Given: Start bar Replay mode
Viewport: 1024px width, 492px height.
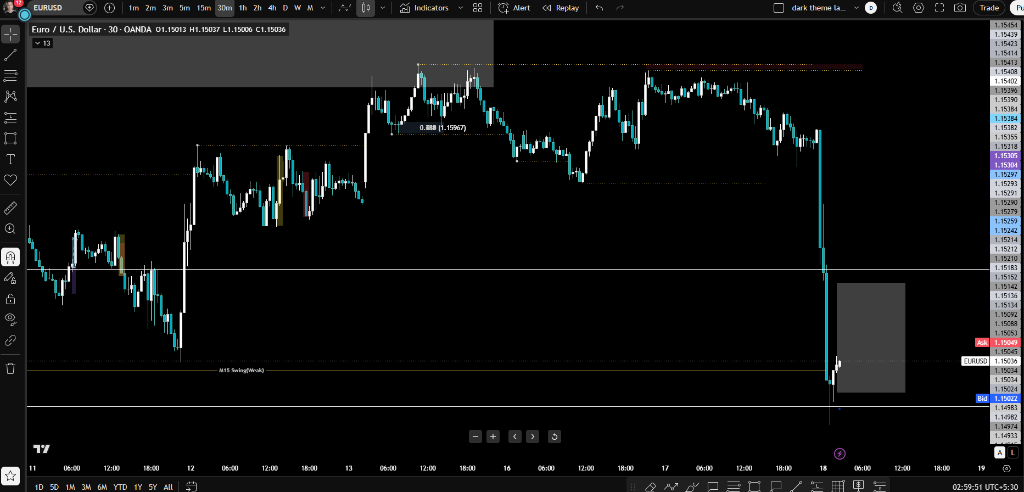Looking at the screenshot, I should [x=561, y=8].
